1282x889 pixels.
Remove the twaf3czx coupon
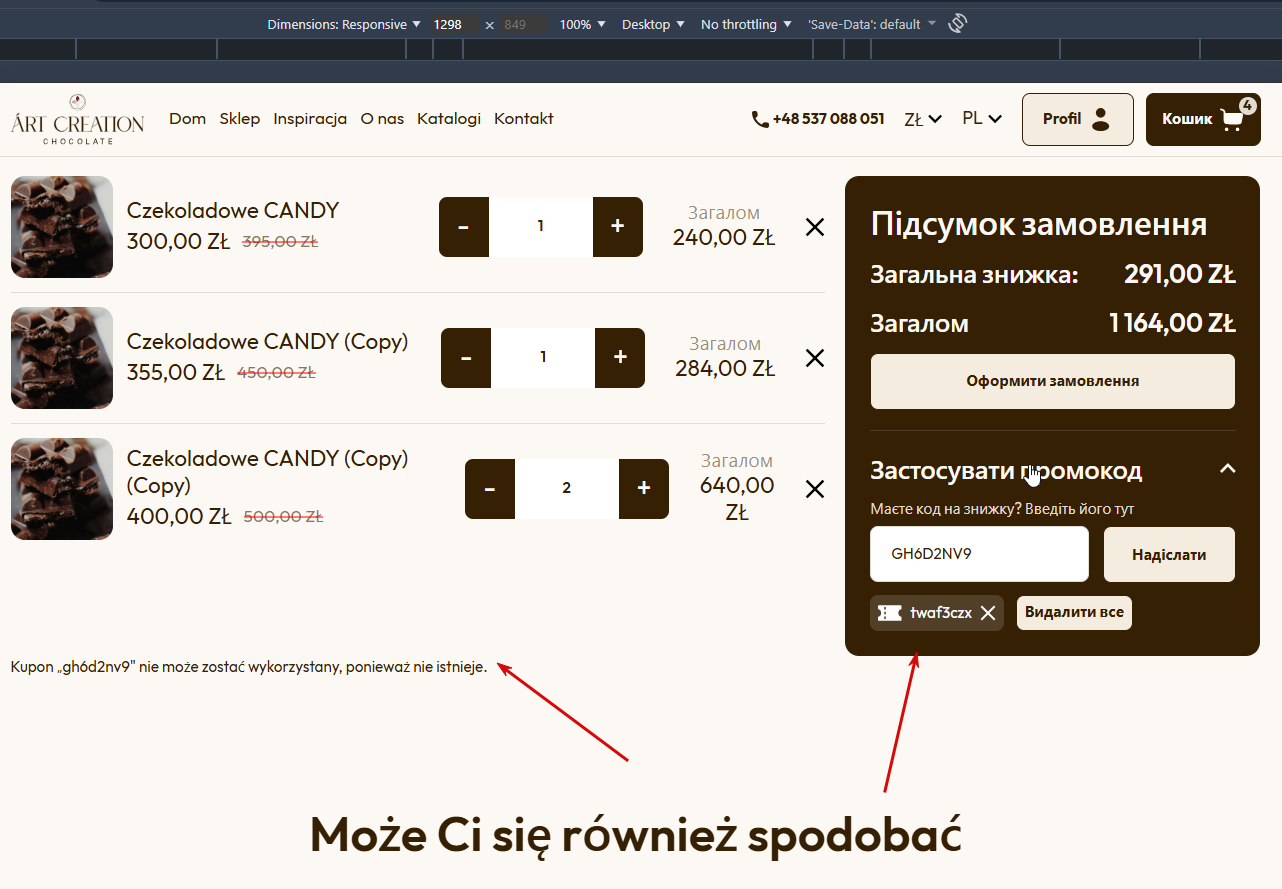pos(988,613)
